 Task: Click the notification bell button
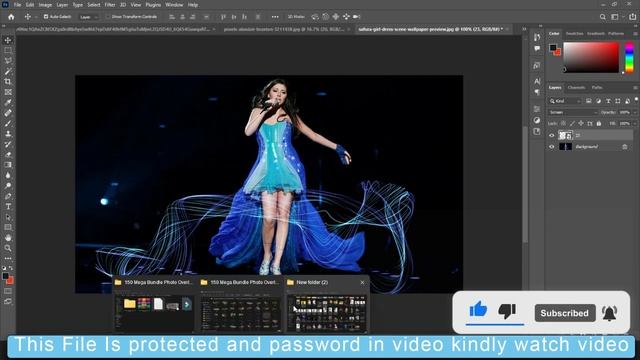[610, 313]
